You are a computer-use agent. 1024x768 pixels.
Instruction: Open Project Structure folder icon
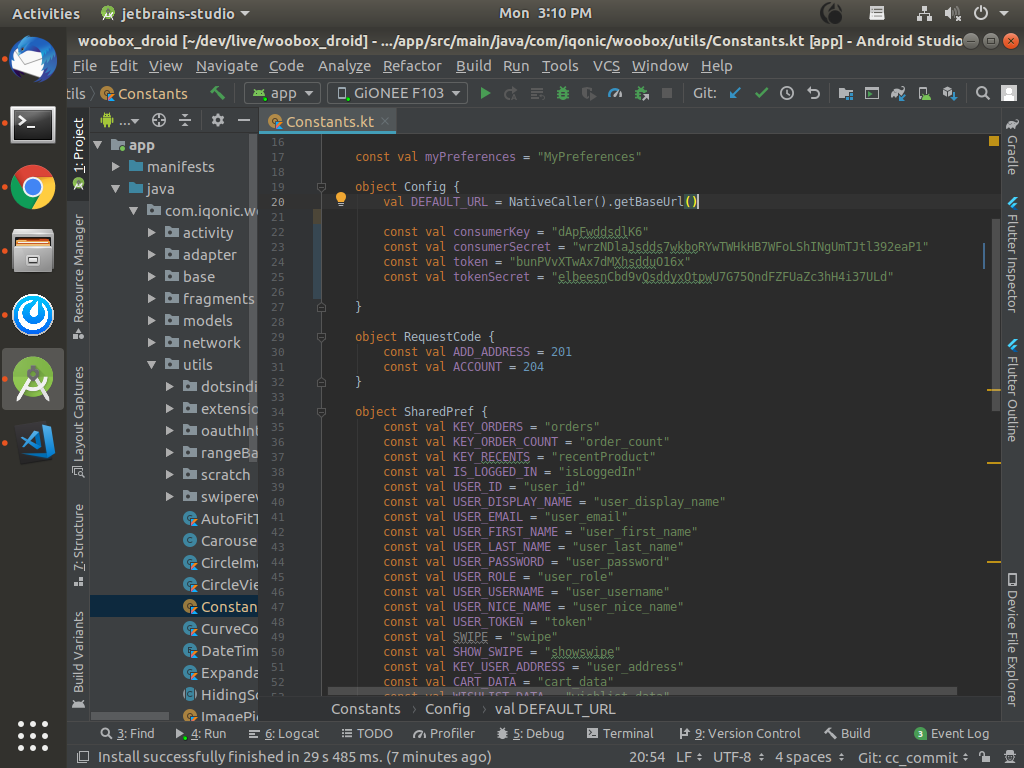coord(846,93)
